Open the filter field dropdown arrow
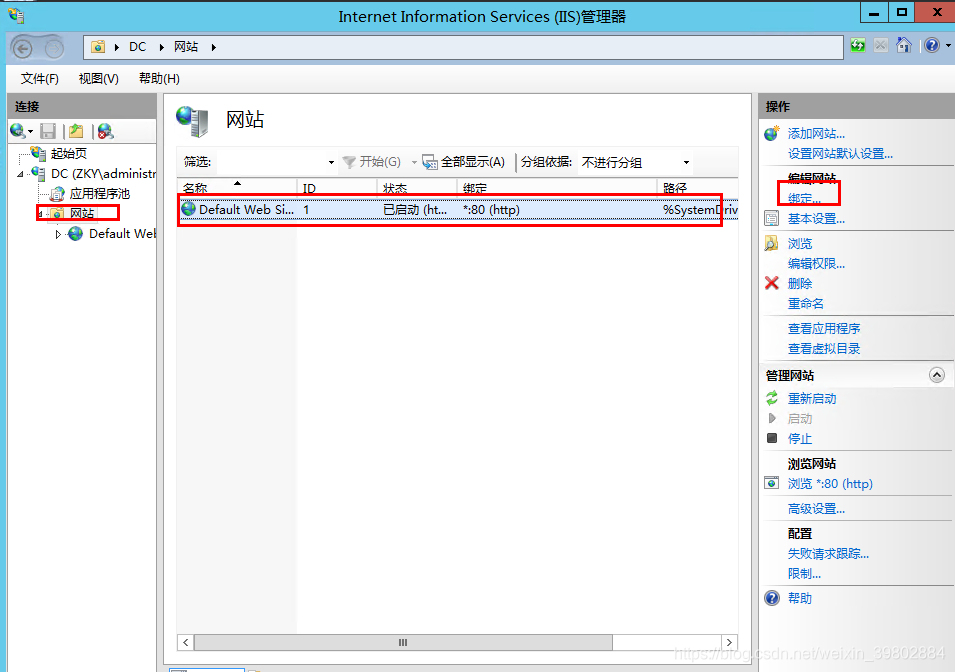The height and width of the screenshot is (672, 955). [331, 163]
